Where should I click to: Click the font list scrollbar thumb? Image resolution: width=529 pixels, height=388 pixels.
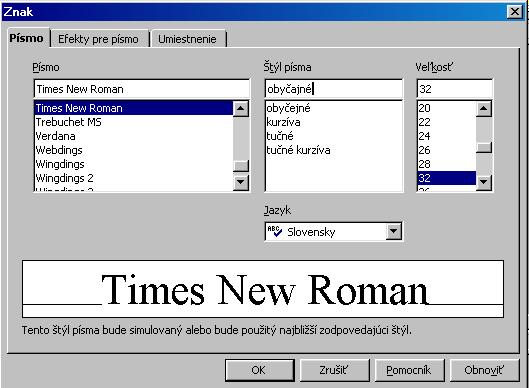pos(241,166)
